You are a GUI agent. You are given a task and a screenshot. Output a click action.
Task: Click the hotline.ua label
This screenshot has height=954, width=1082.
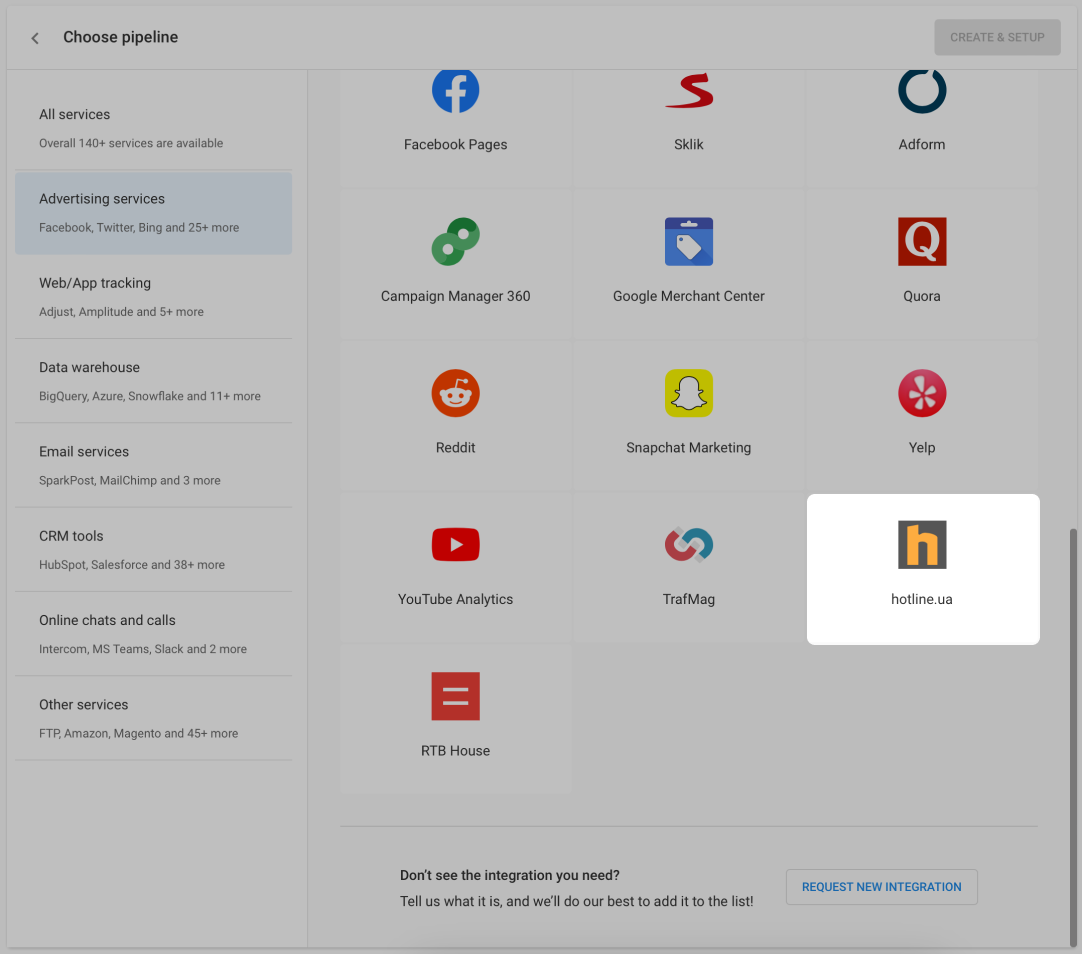coord(922,599)
